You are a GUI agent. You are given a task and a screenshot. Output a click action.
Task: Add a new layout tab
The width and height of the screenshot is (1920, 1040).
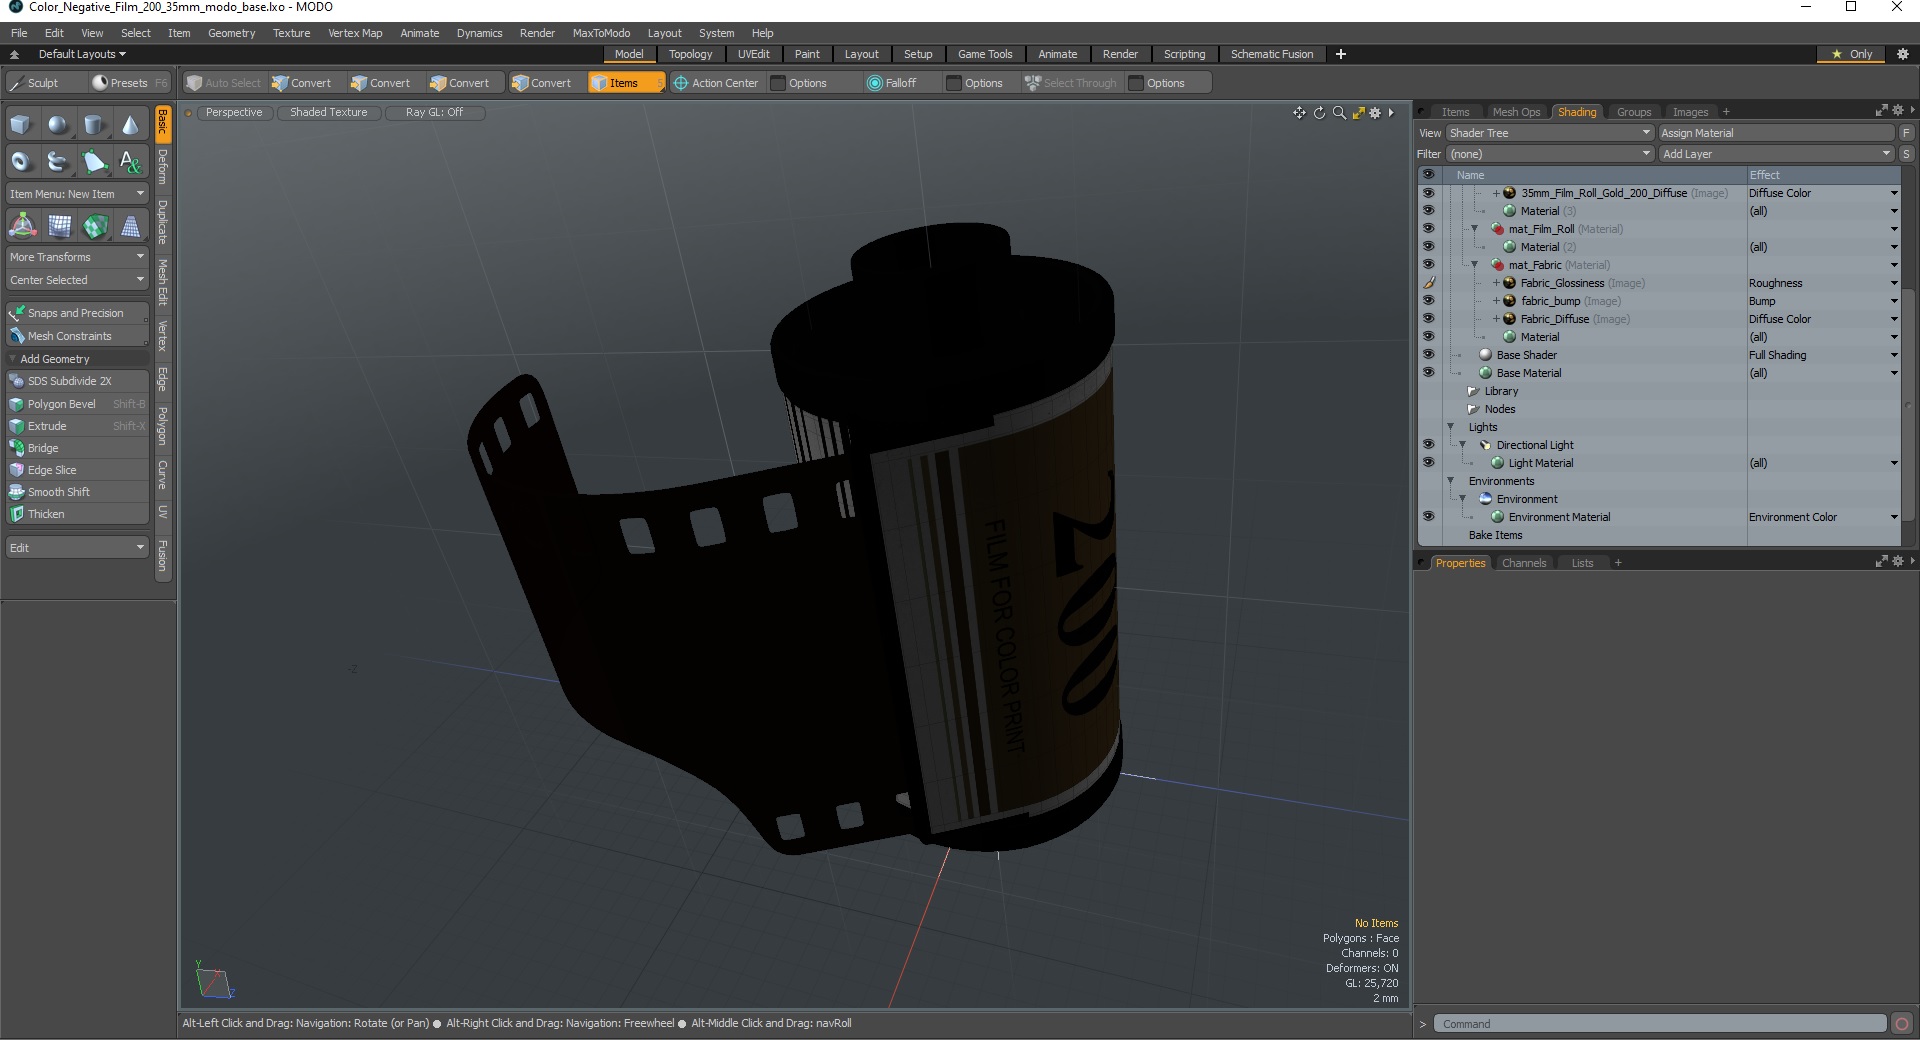pos(1341,54)
